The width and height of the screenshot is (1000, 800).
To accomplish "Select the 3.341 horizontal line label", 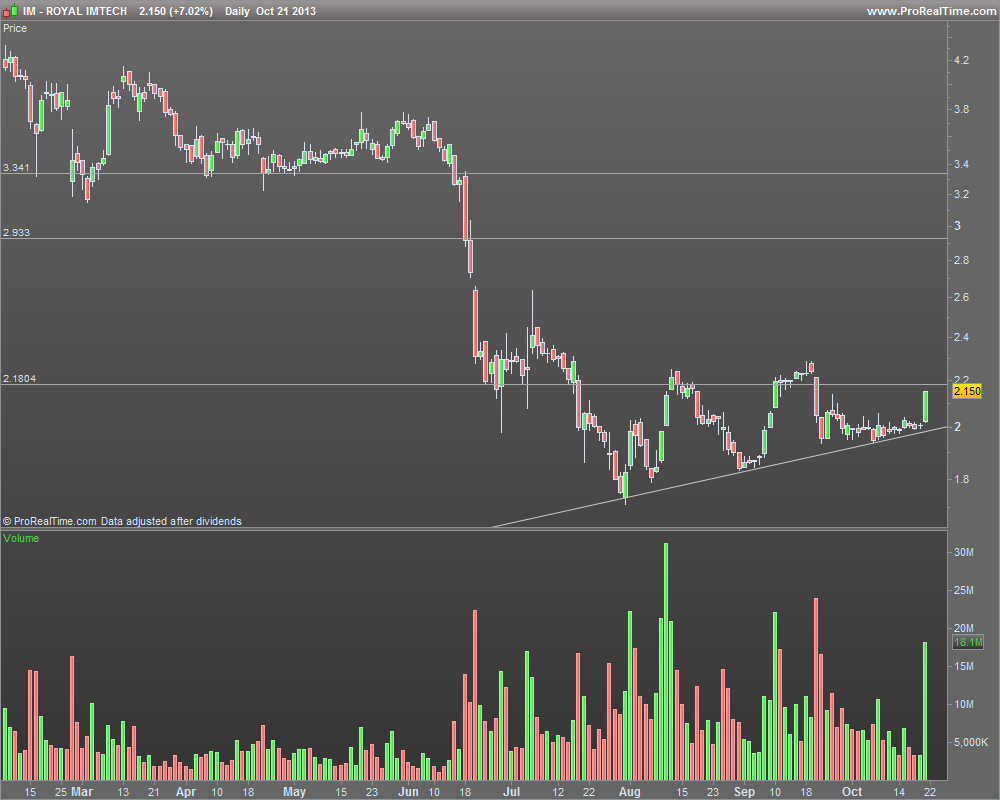I will coord(16,168).
